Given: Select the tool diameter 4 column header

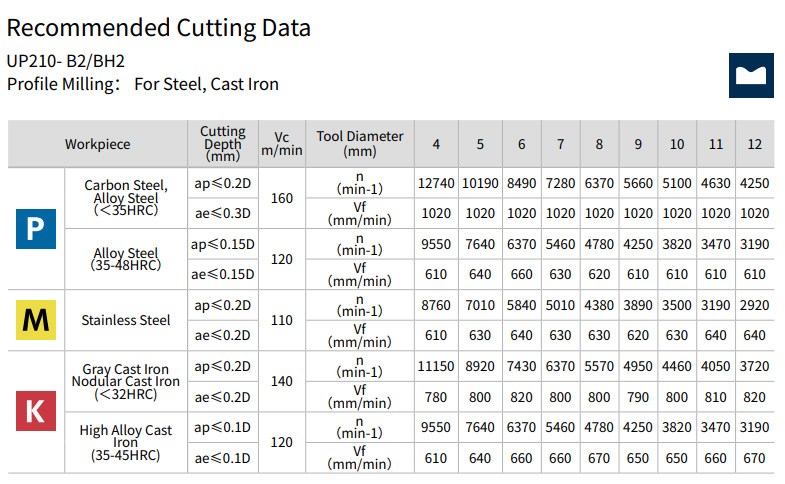Looking at the screenshot, I should [x=436, y=144].
